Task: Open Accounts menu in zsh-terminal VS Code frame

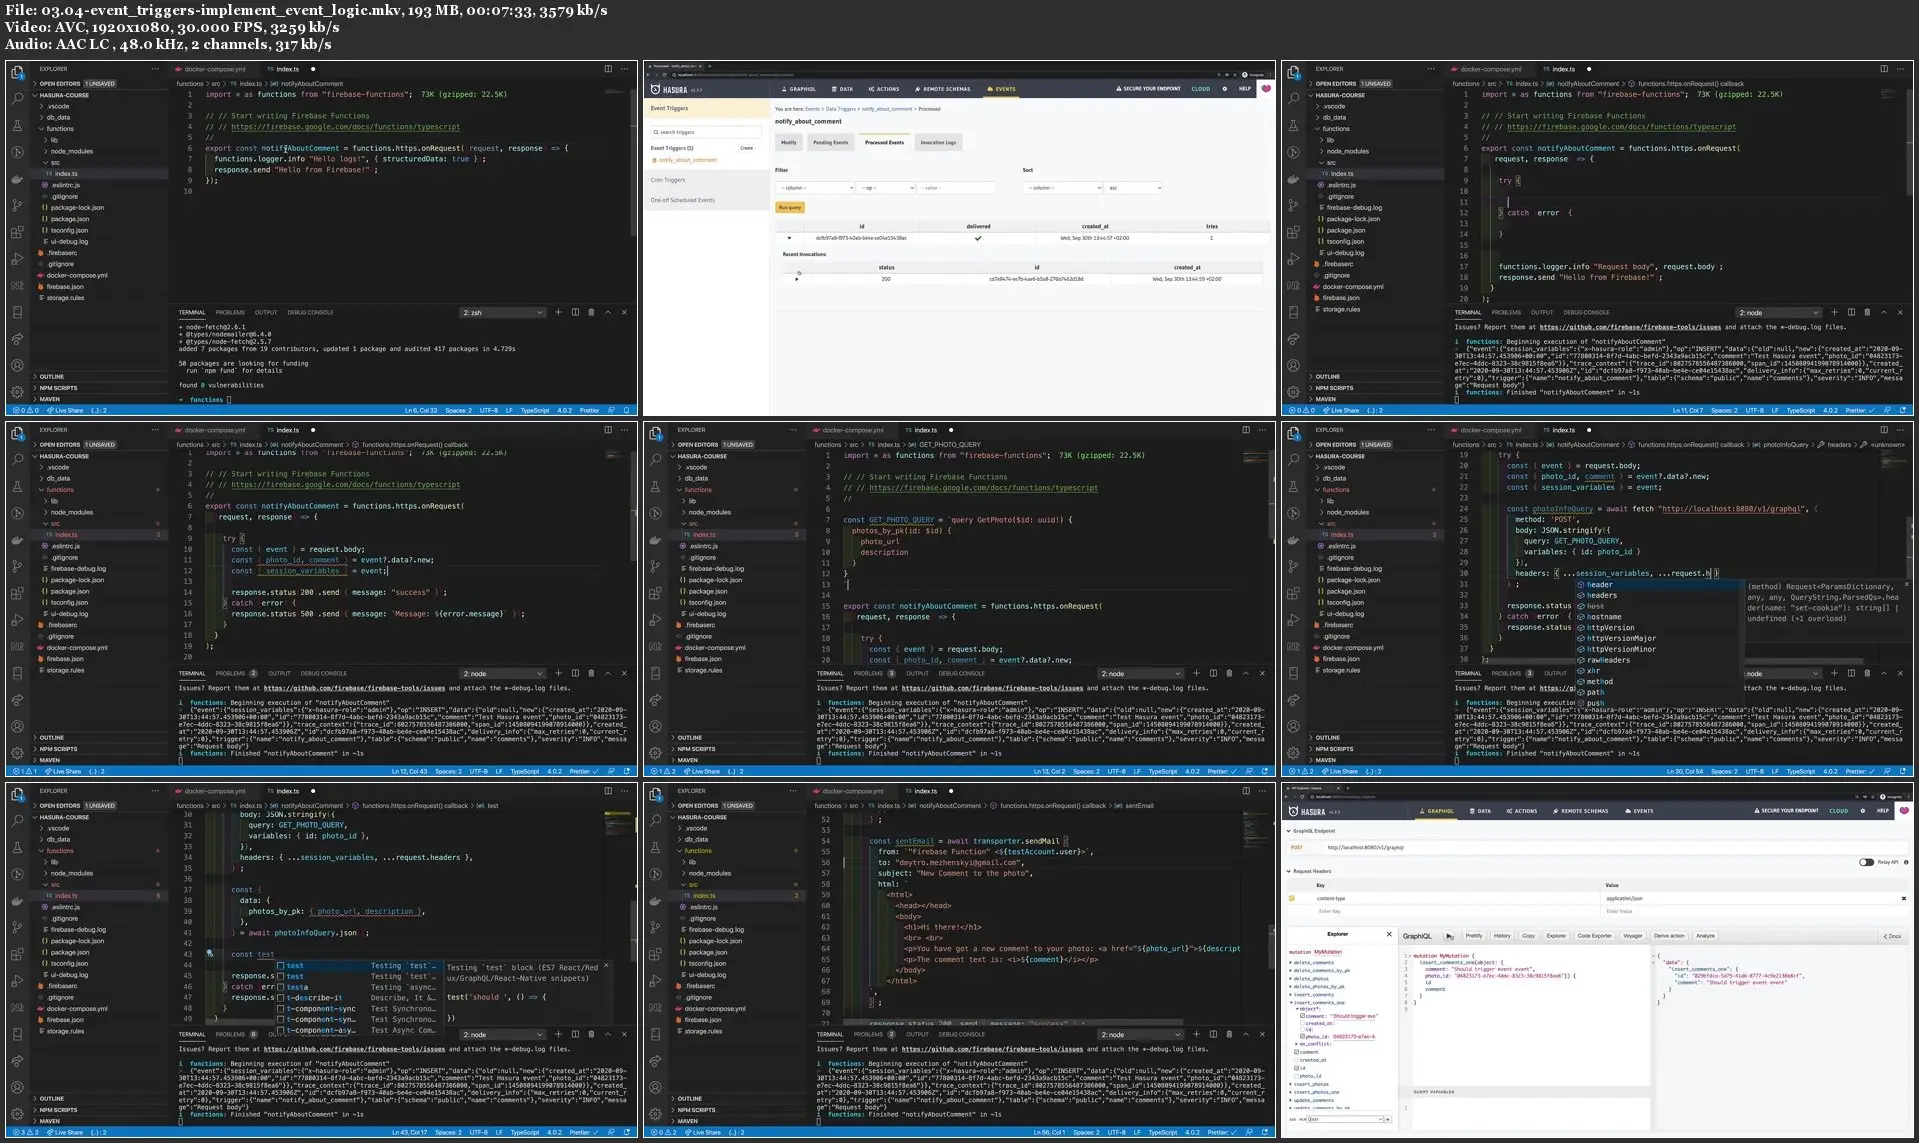Action: pos(17,366)
